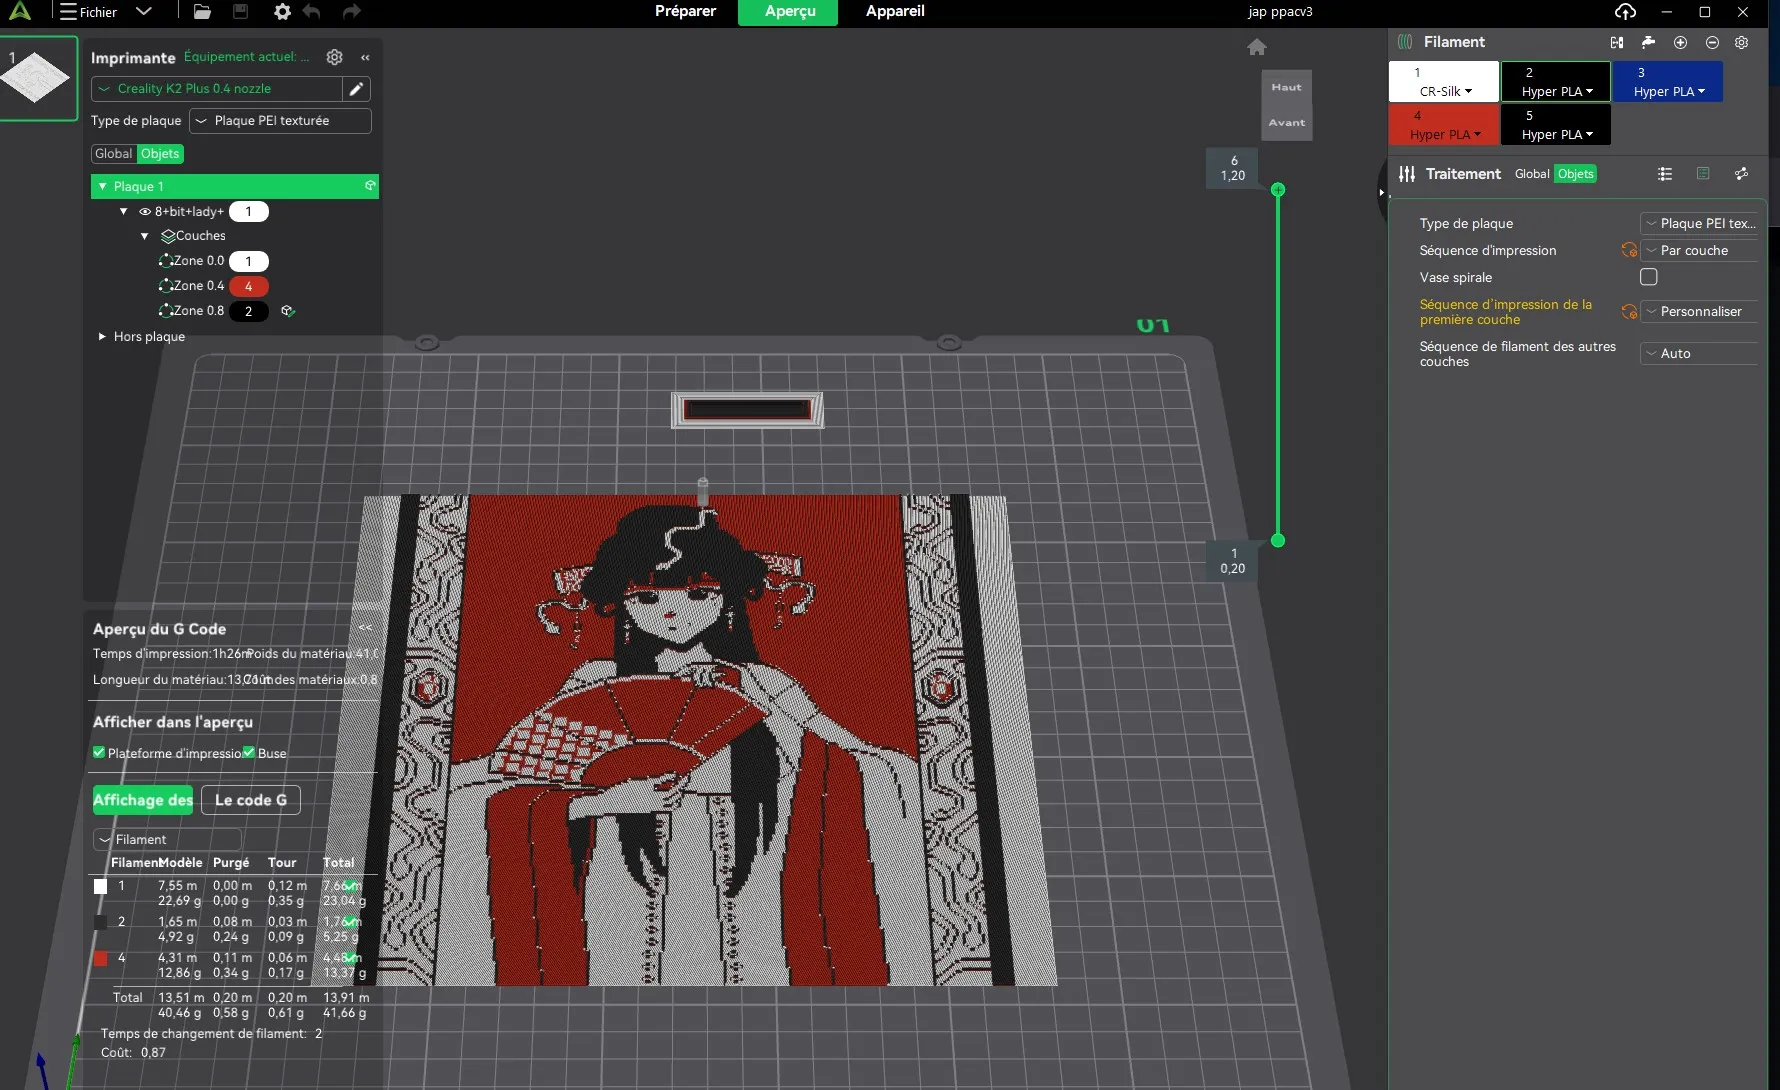Click the parameter table icon in Traitement
The image size is (1780, 1090).
(1703, 174)
